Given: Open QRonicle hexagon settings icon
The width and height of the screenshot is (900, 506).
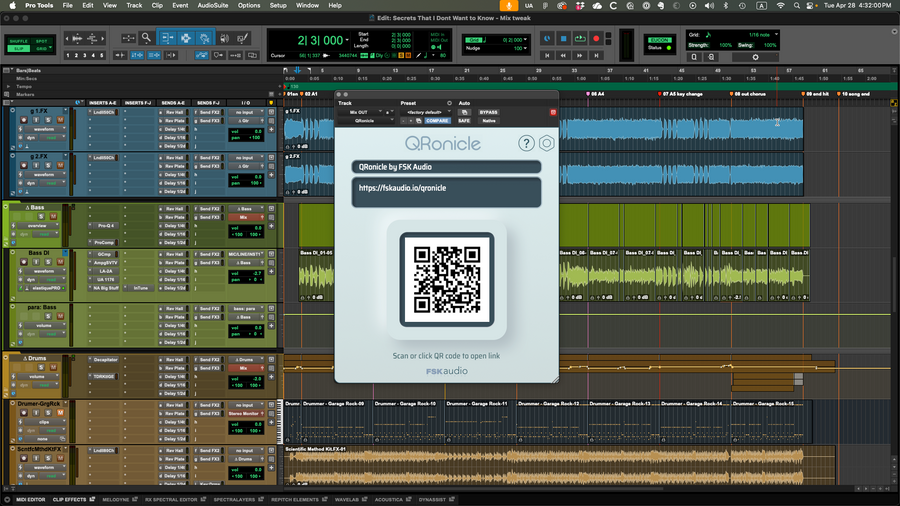Looking at the screenshot, I should point(546,143).
